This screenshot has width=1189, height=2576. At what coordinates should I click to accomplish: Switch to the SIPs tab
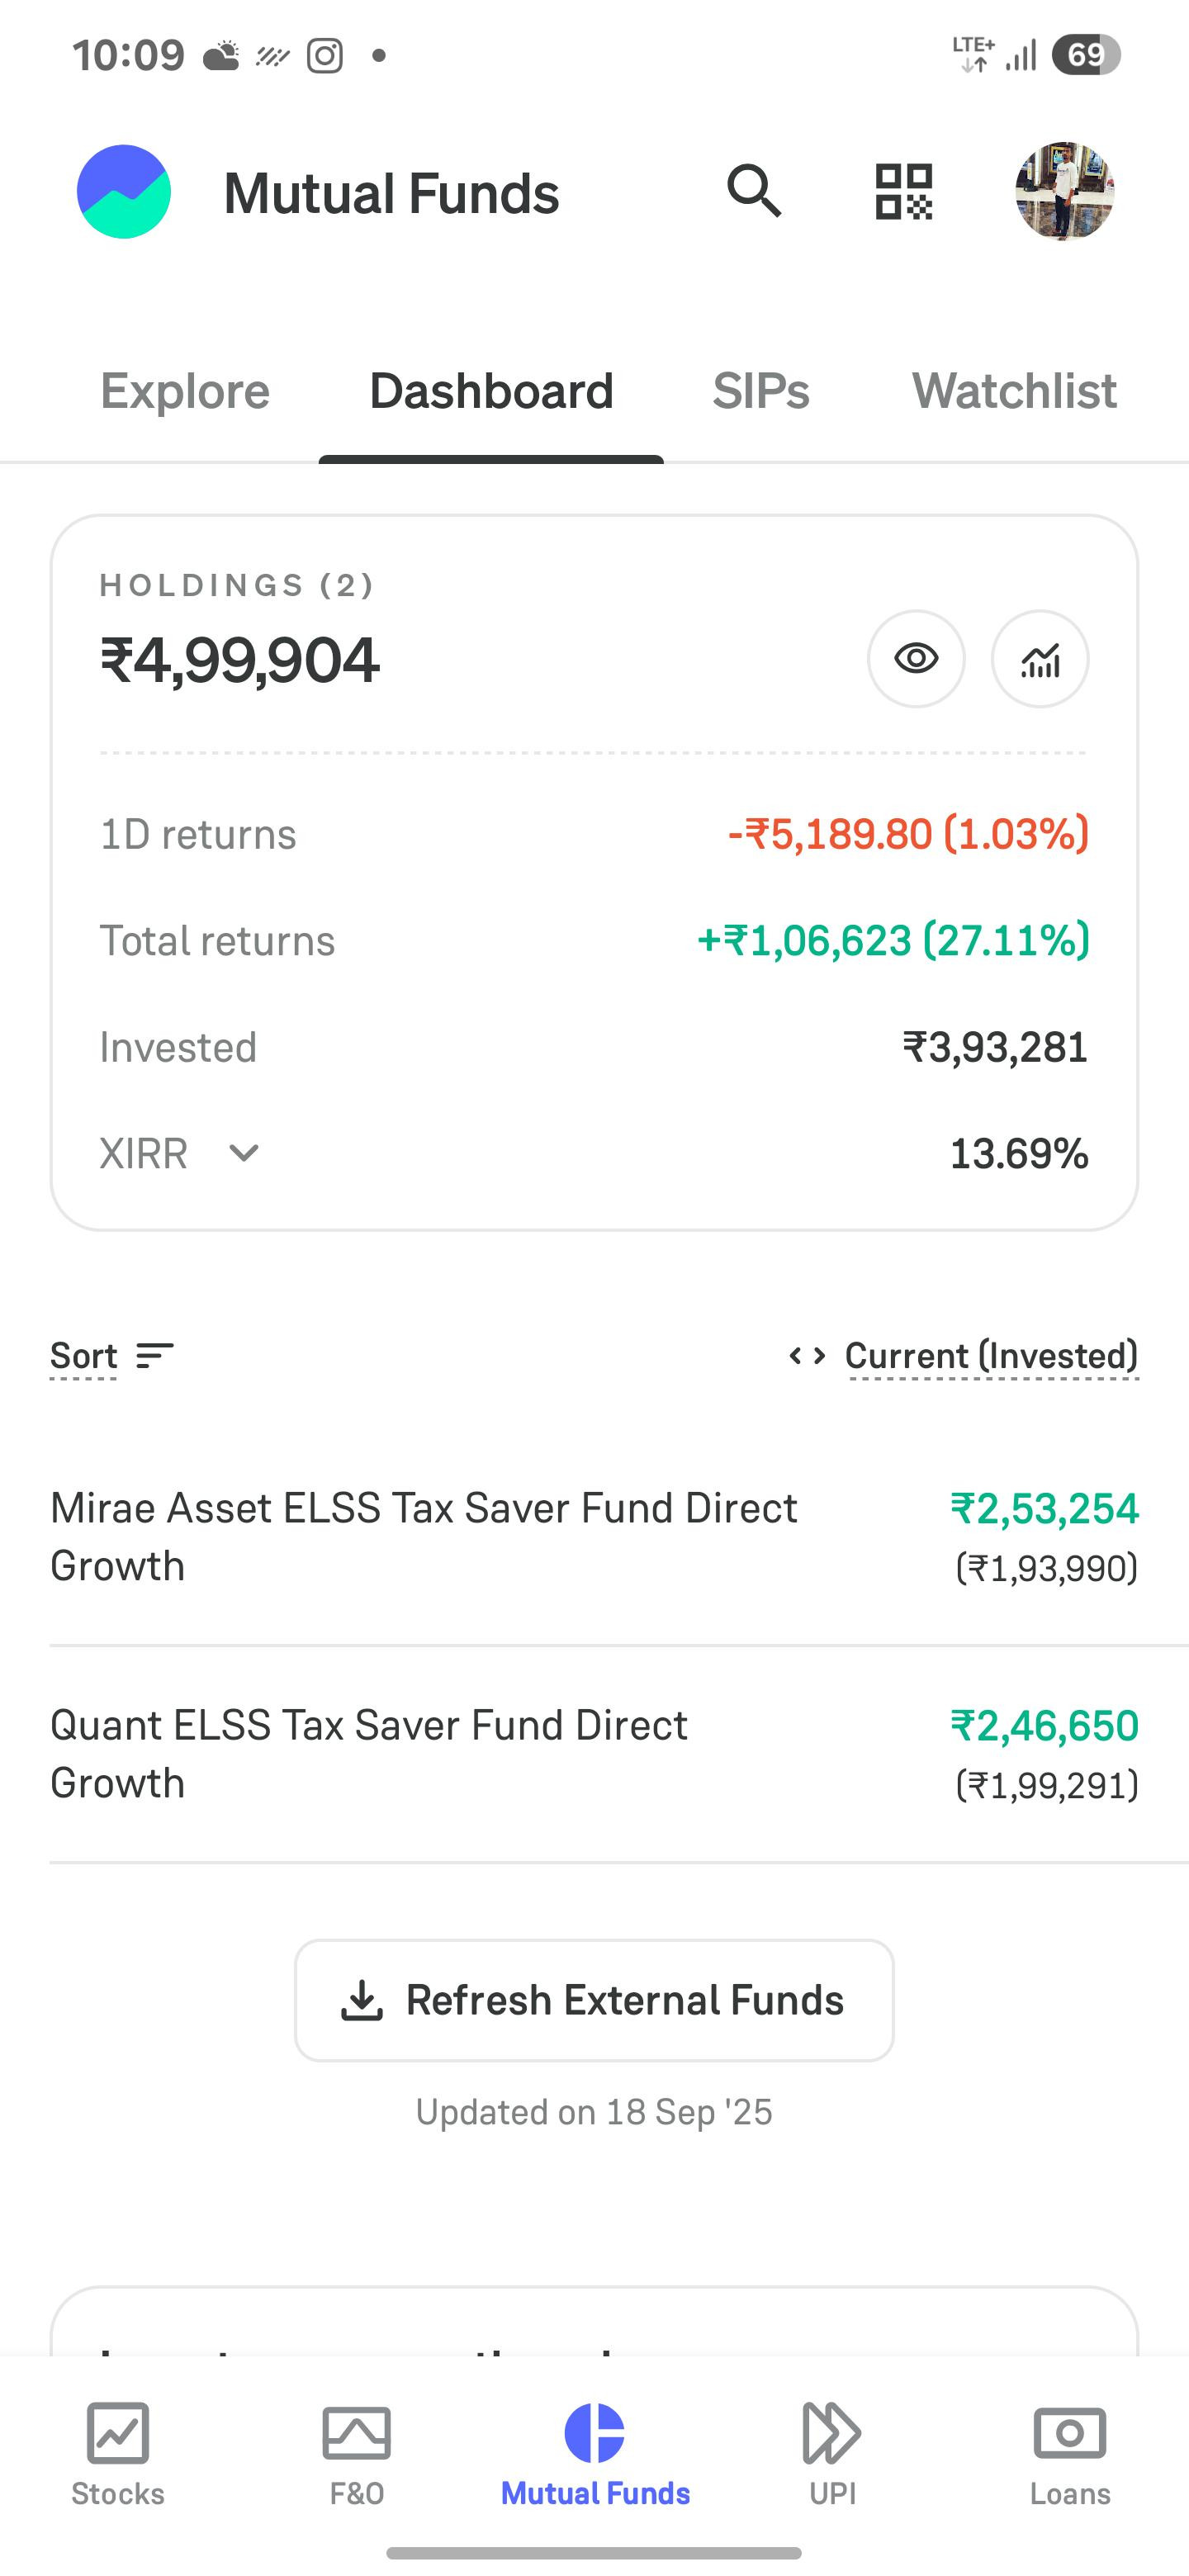[761, 390]
